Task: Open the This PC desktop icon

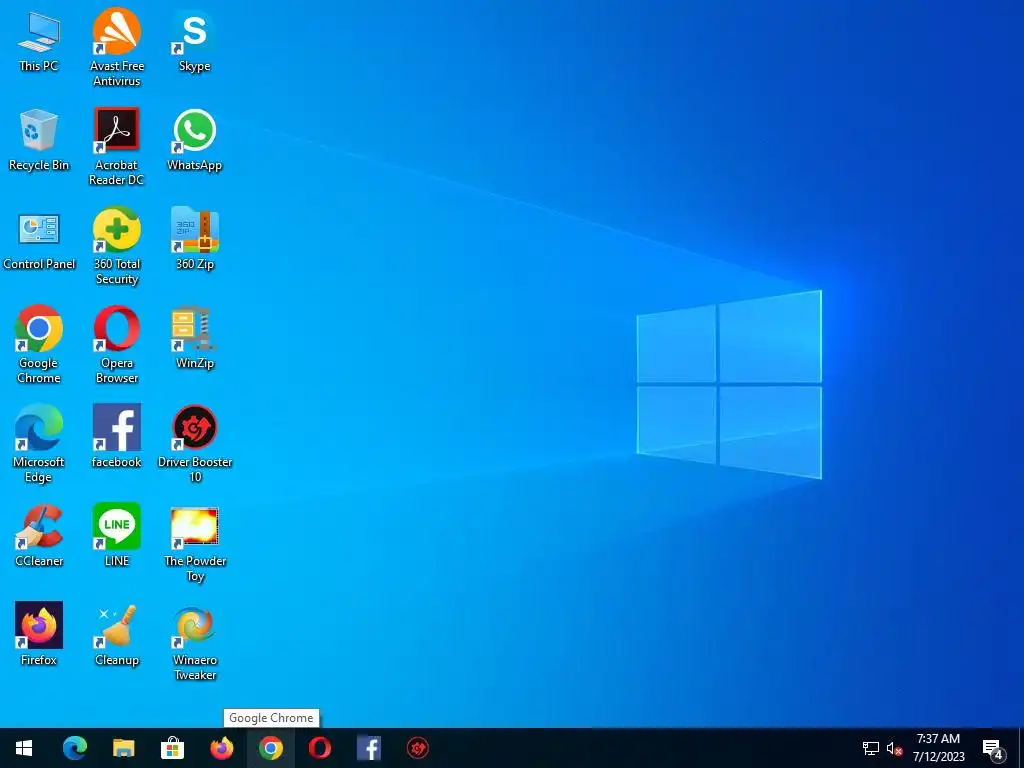Action: 39,41
